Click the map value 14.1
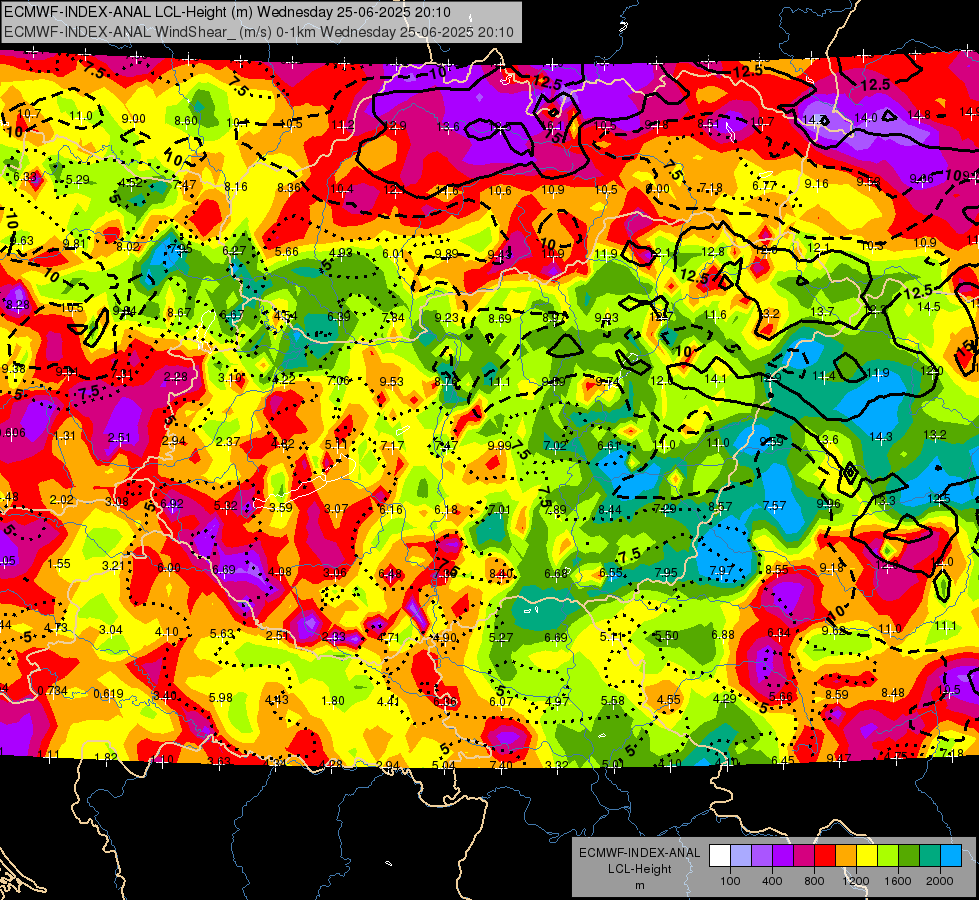Viewport: 979px width, 900px height. [716, 378]
